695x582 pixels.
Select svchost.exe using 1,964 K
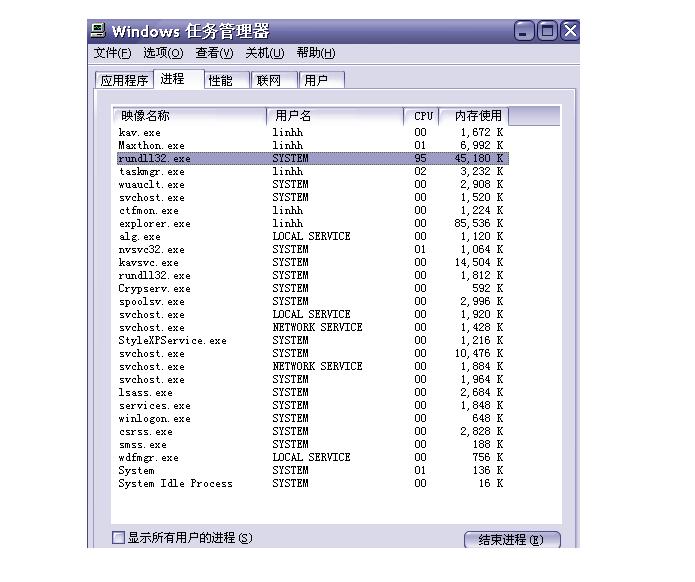click(313, 379)
